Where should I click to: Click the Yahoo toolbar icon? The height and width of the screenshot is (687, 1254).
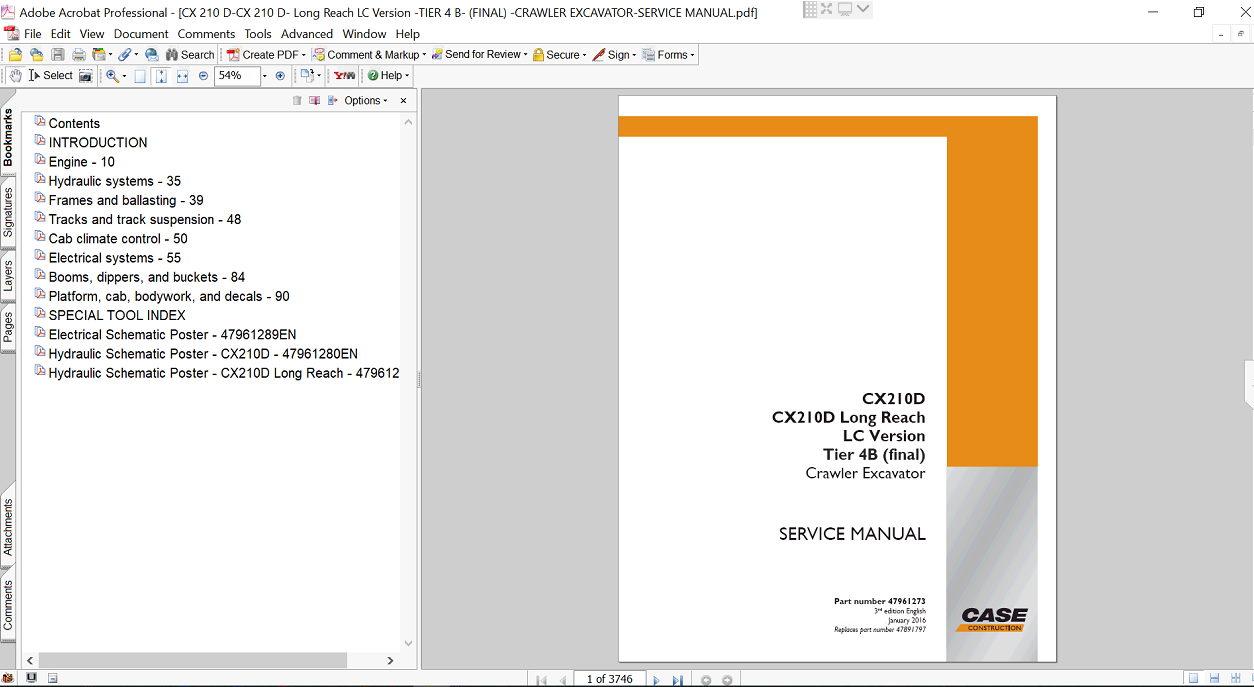[343, 75]
